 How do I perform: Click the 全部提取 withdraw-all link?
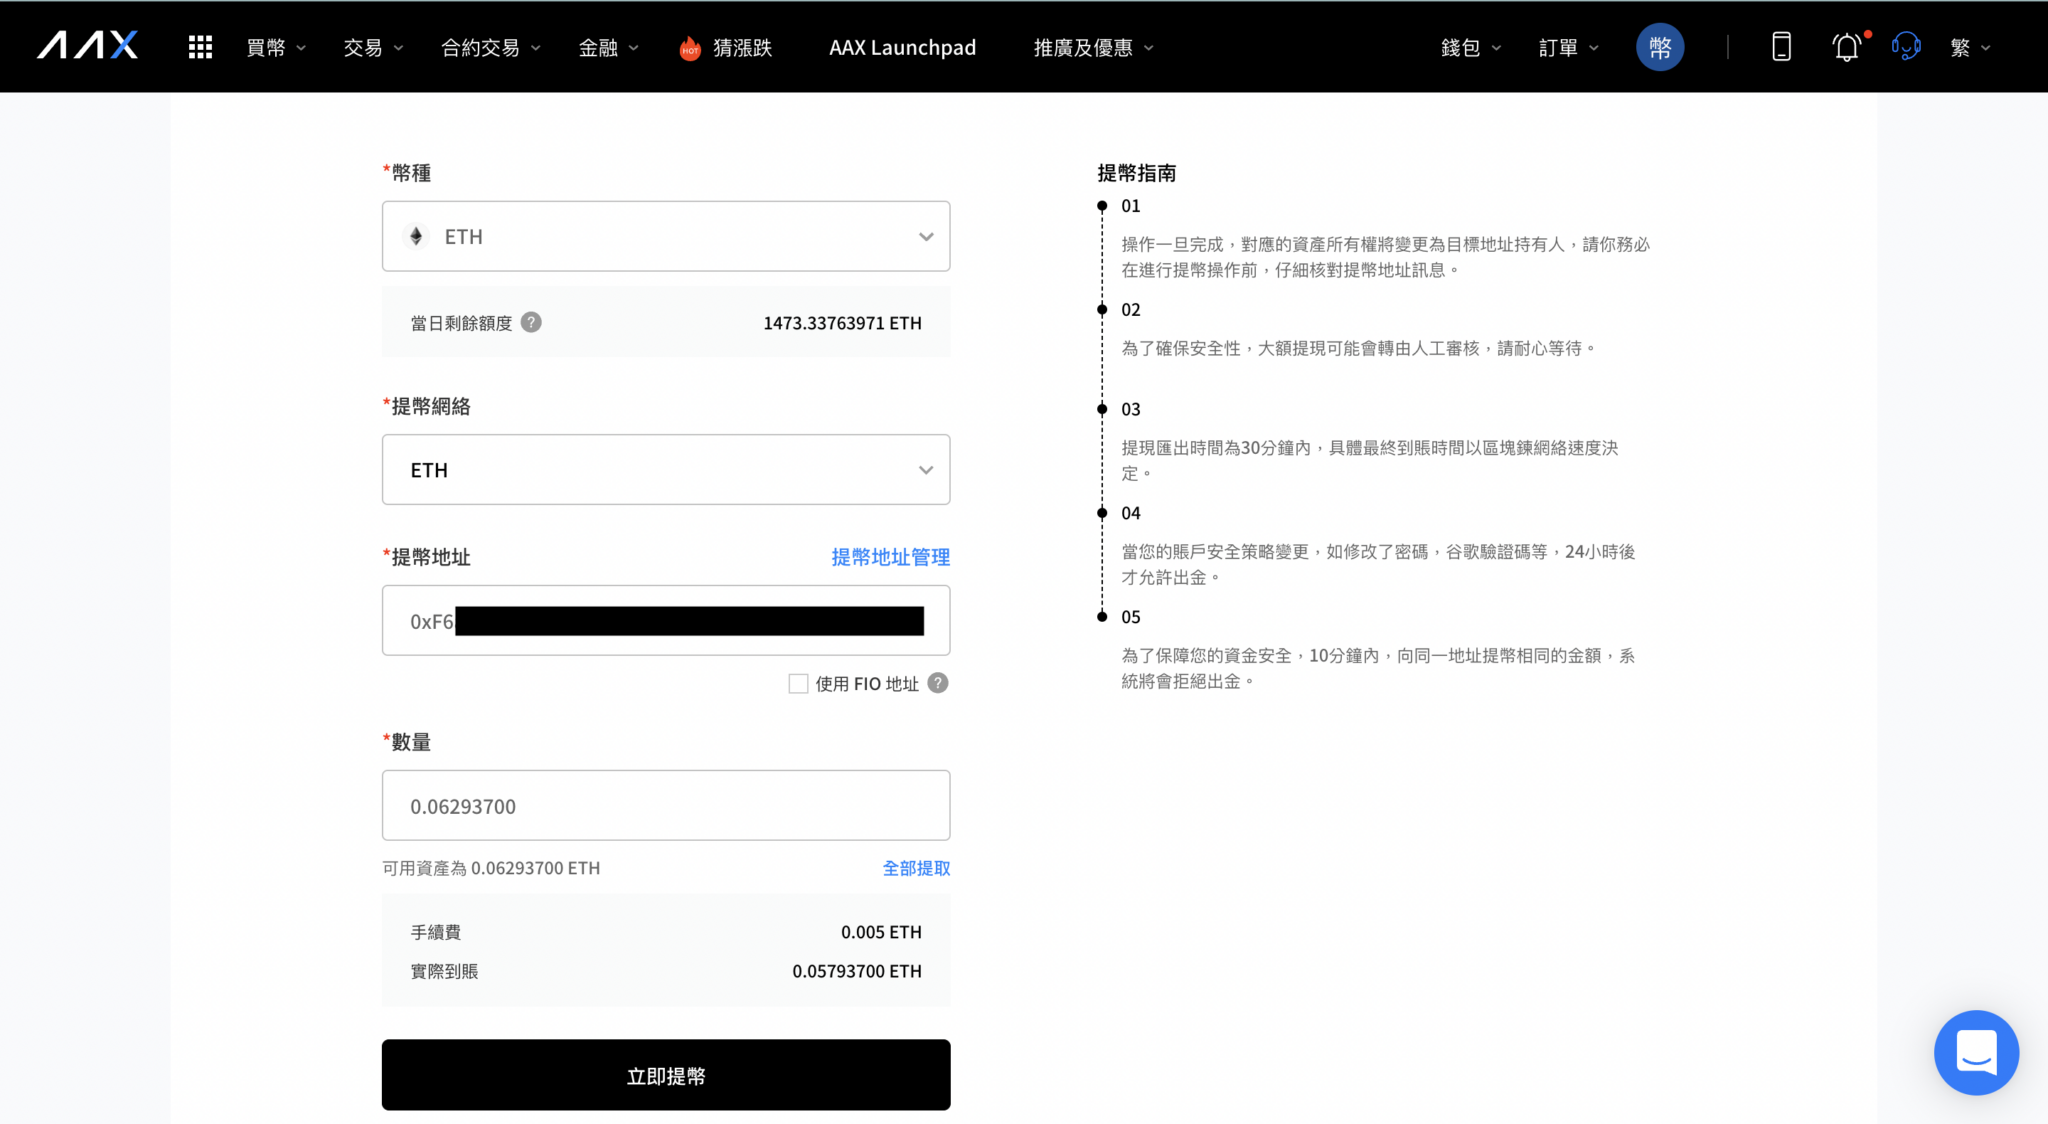click(916, 868)
